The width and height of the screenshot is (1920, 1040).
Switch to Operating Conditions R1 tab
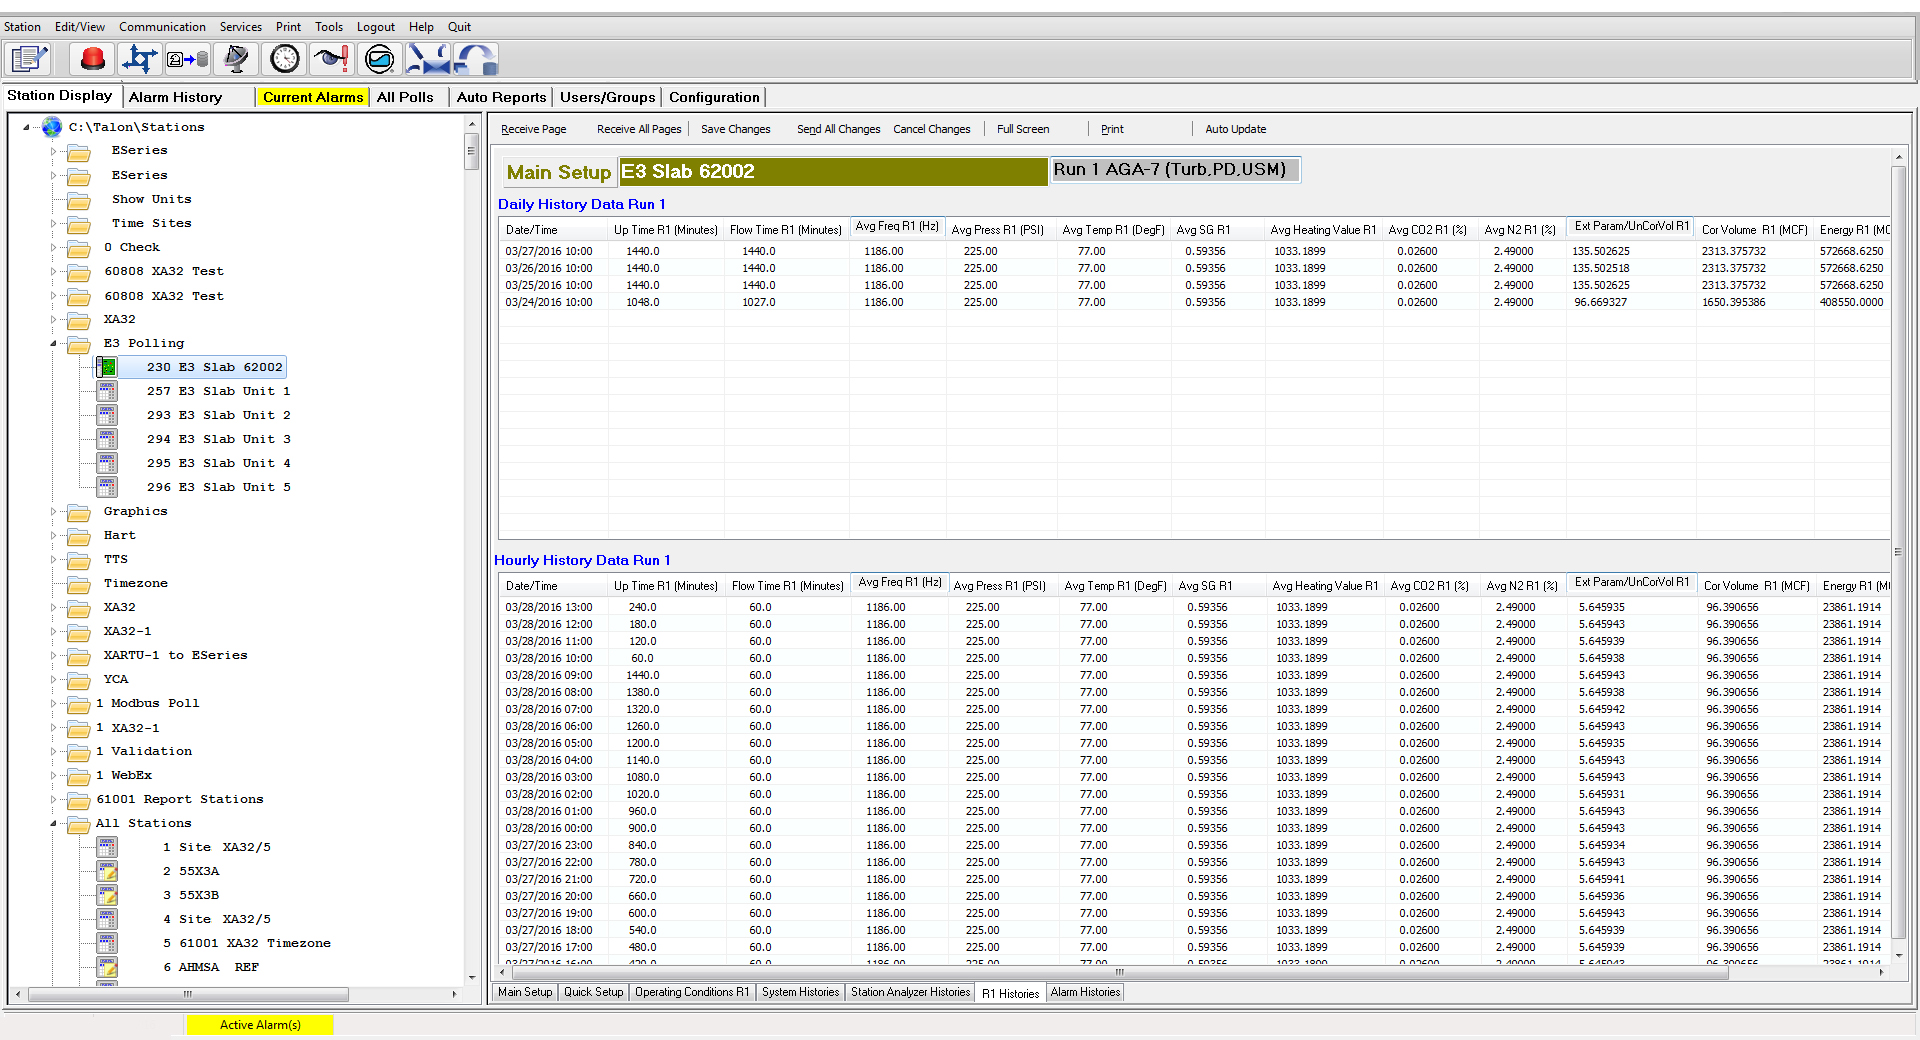click(692, 992)
